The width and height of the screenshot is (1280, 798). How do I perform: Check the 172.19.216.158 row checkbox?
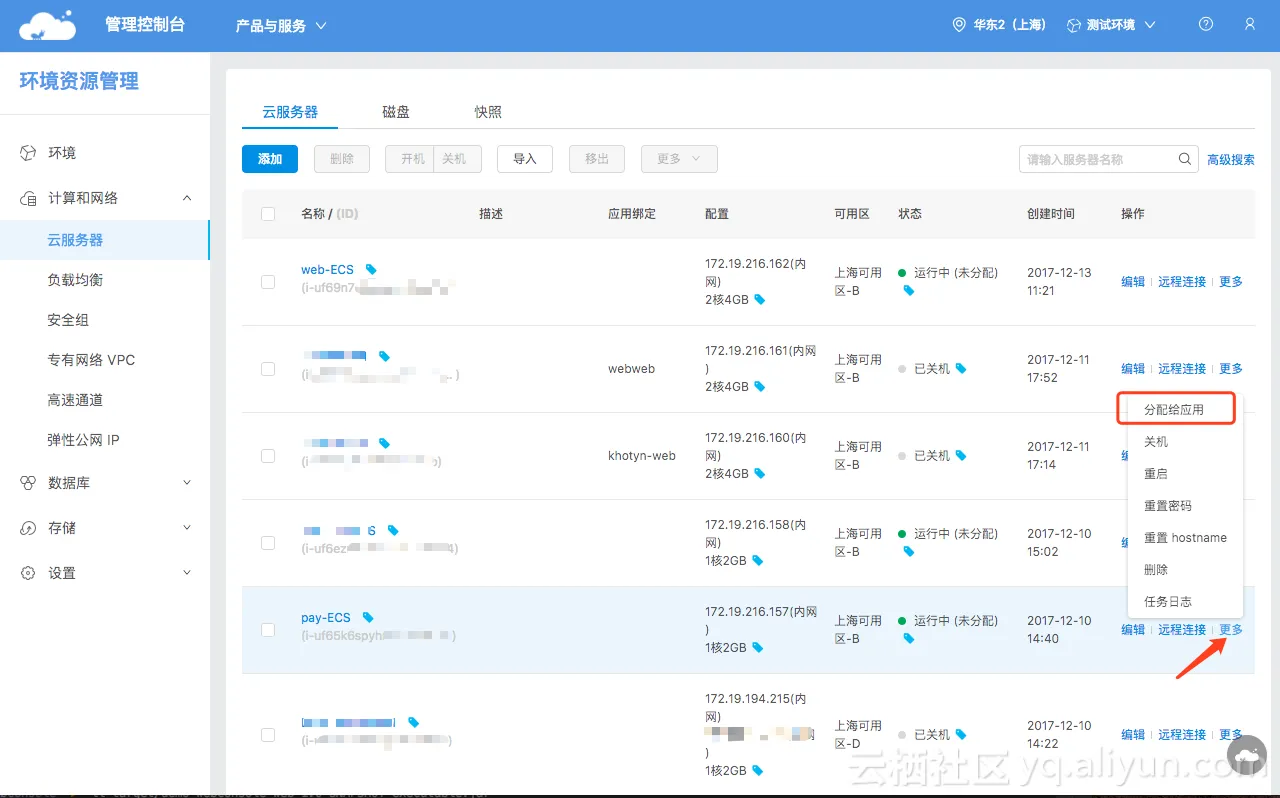[x=268, y=543]
